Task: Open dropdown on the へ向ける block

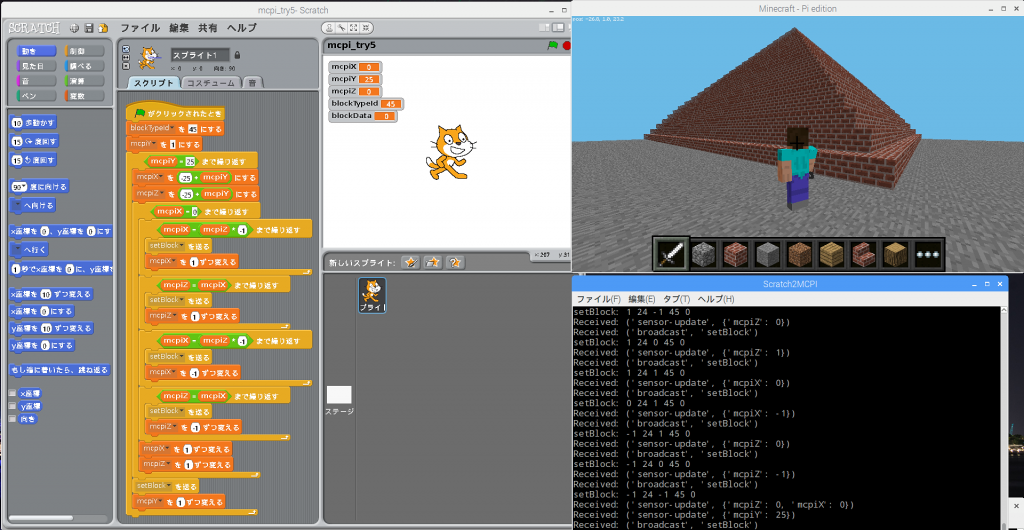Action: coord(17,206)
